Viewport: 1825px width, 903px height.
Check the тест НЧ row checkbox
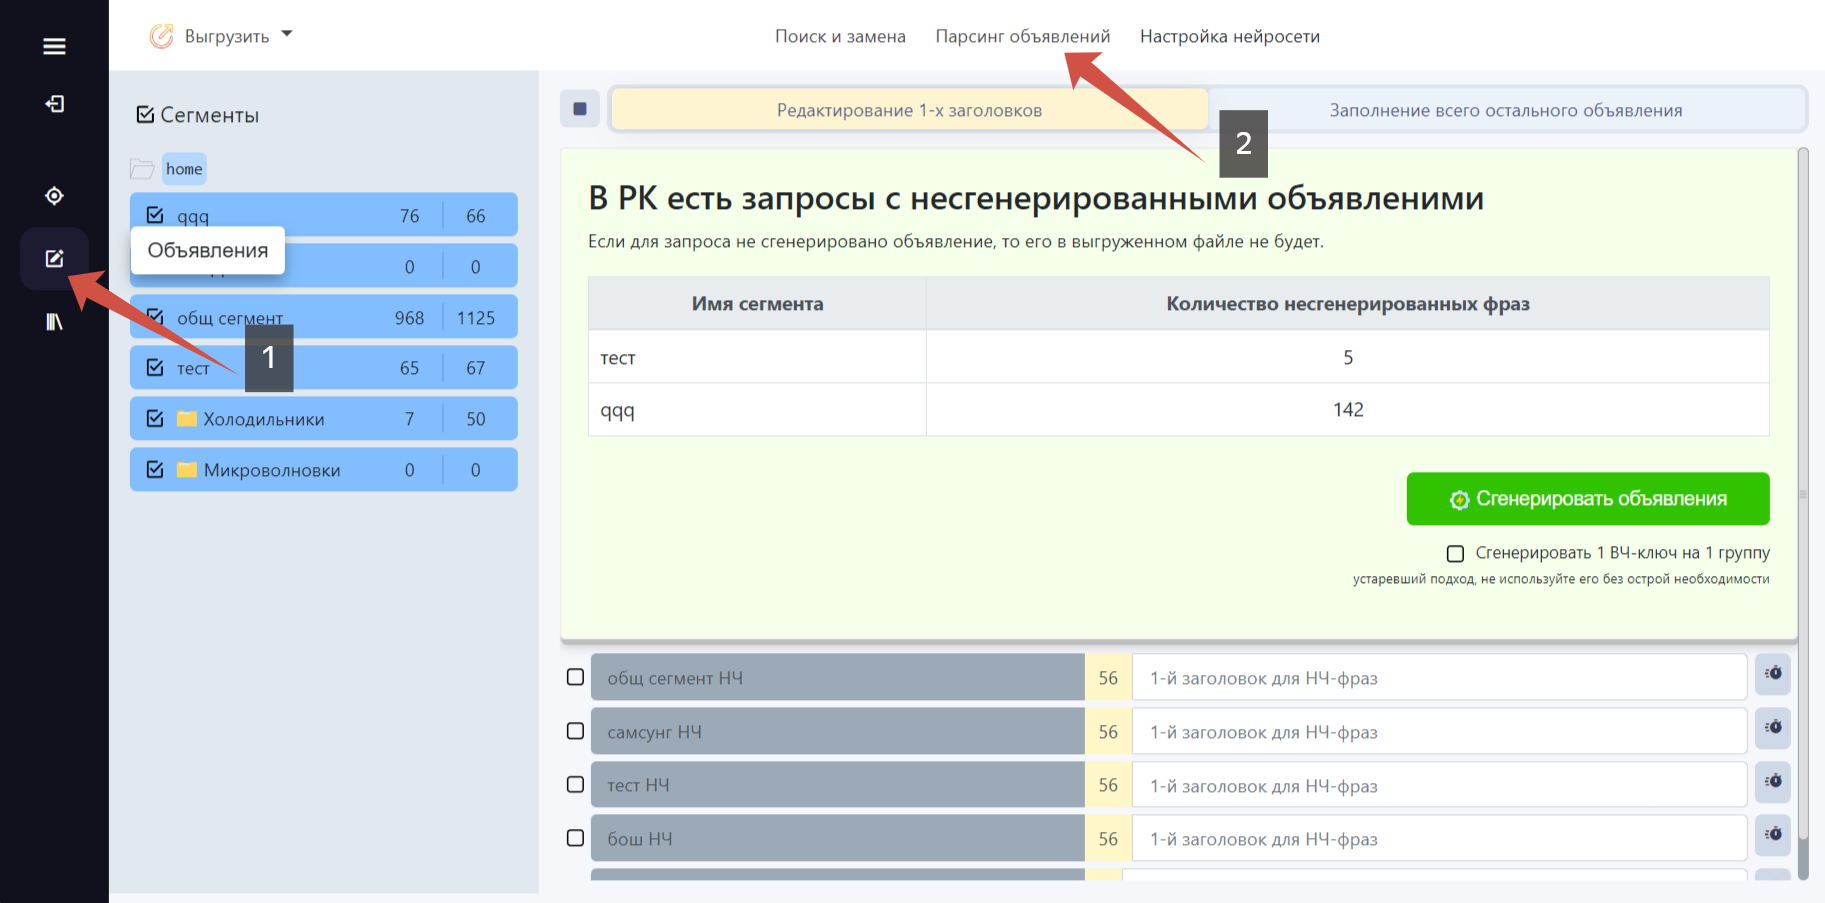point(575,784)
